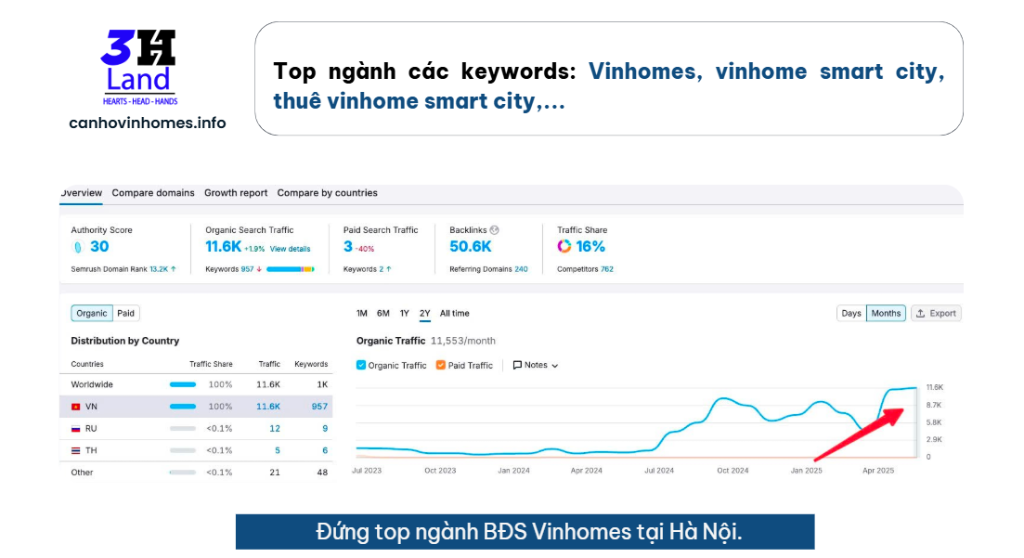The height and width of the screenshot is (558, 1024).
Task: Open Competitors 762 link
Action: pos(607,269)
